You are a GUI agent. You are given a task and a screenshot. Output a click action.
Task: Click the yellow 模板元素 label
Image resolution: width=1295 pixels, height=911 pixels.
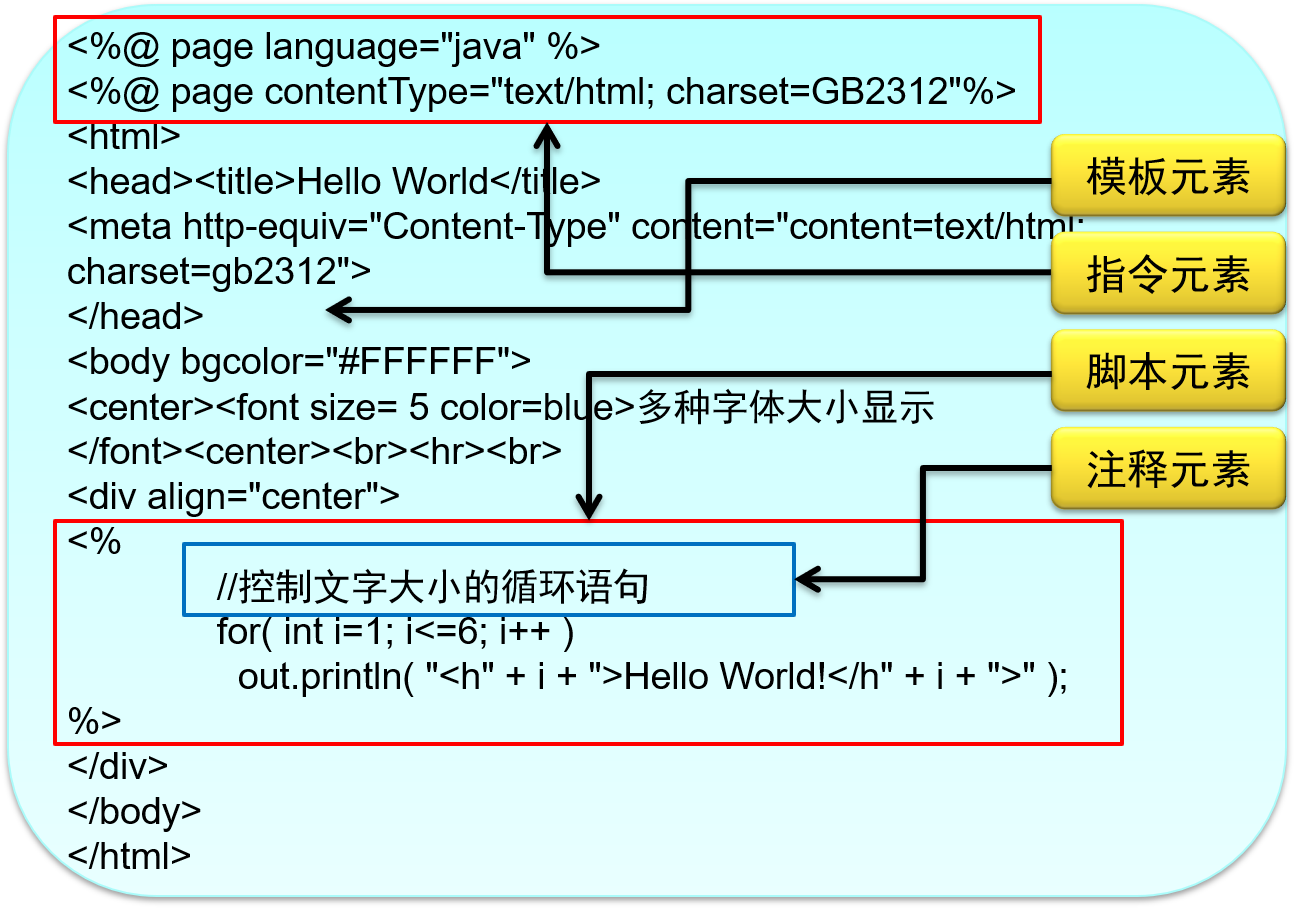pyautogui.click(x=1168, y=175)
